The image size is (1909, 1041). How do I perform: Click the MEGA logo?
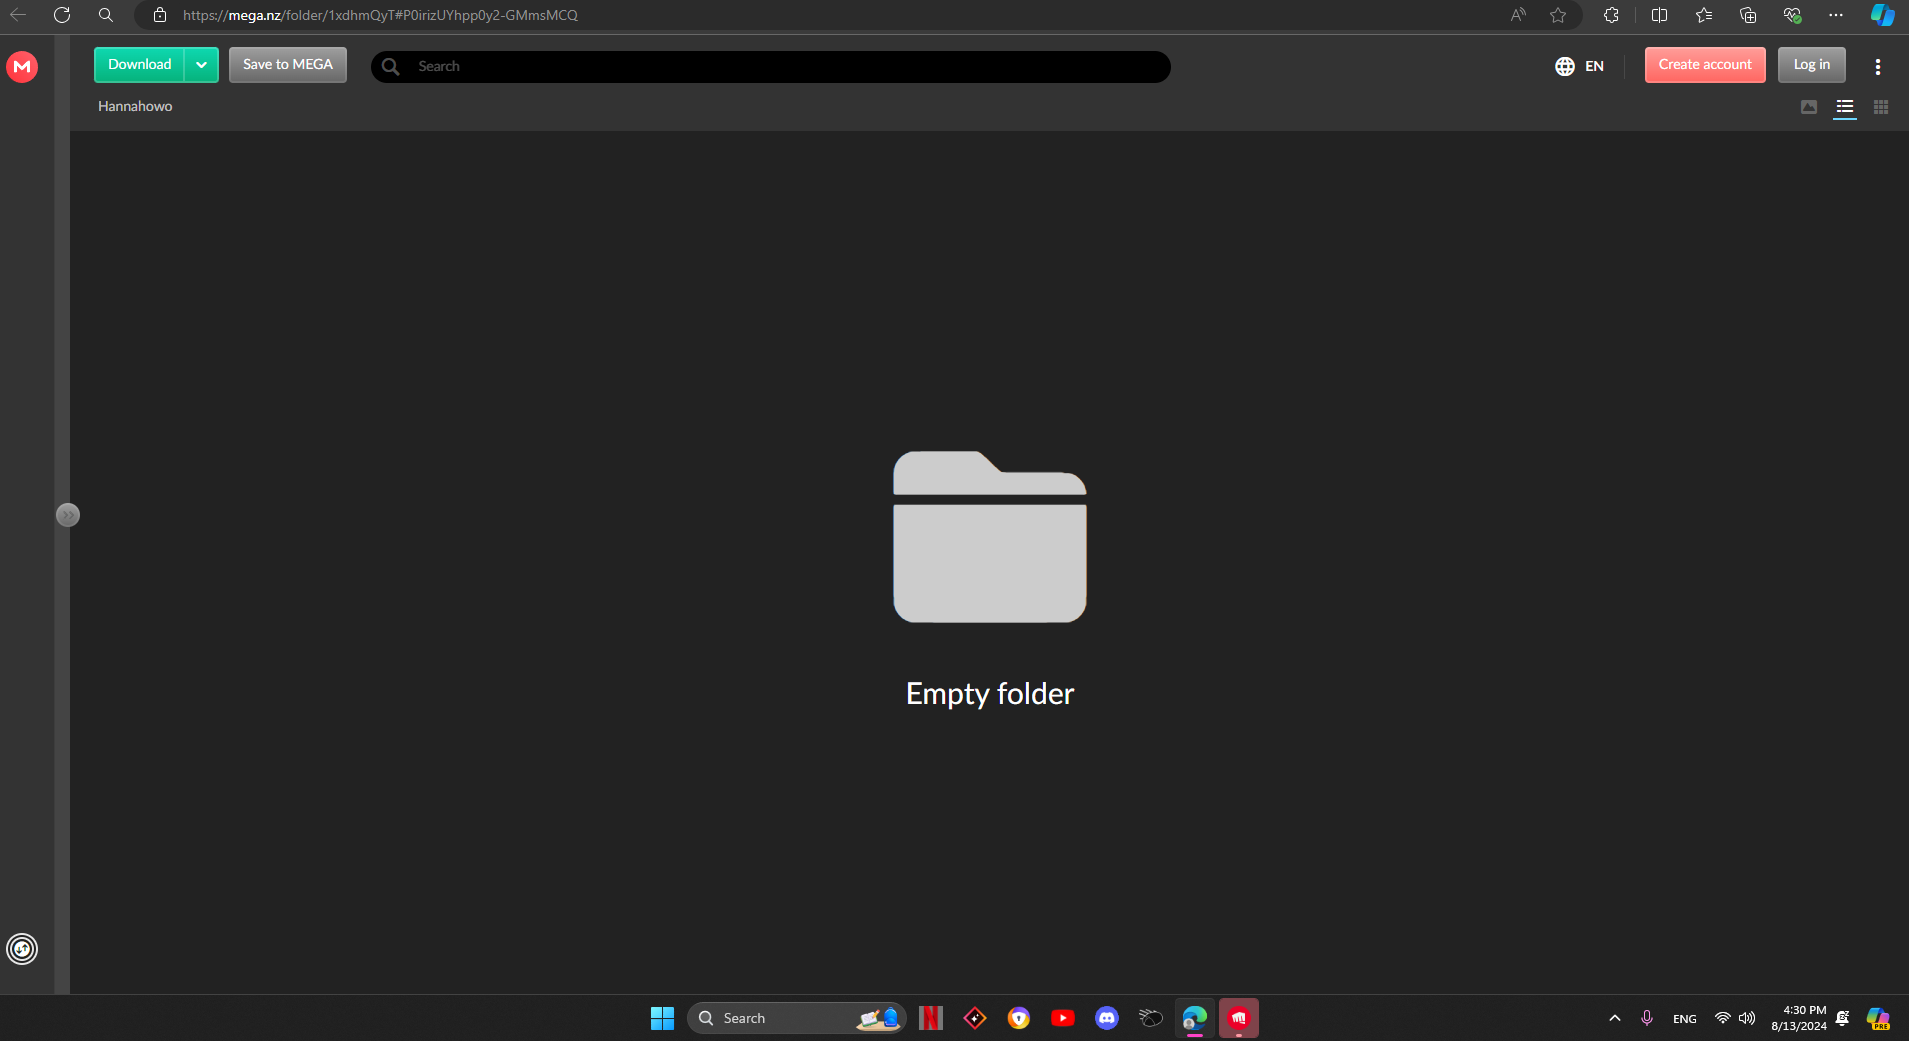(x=22, y=67)
